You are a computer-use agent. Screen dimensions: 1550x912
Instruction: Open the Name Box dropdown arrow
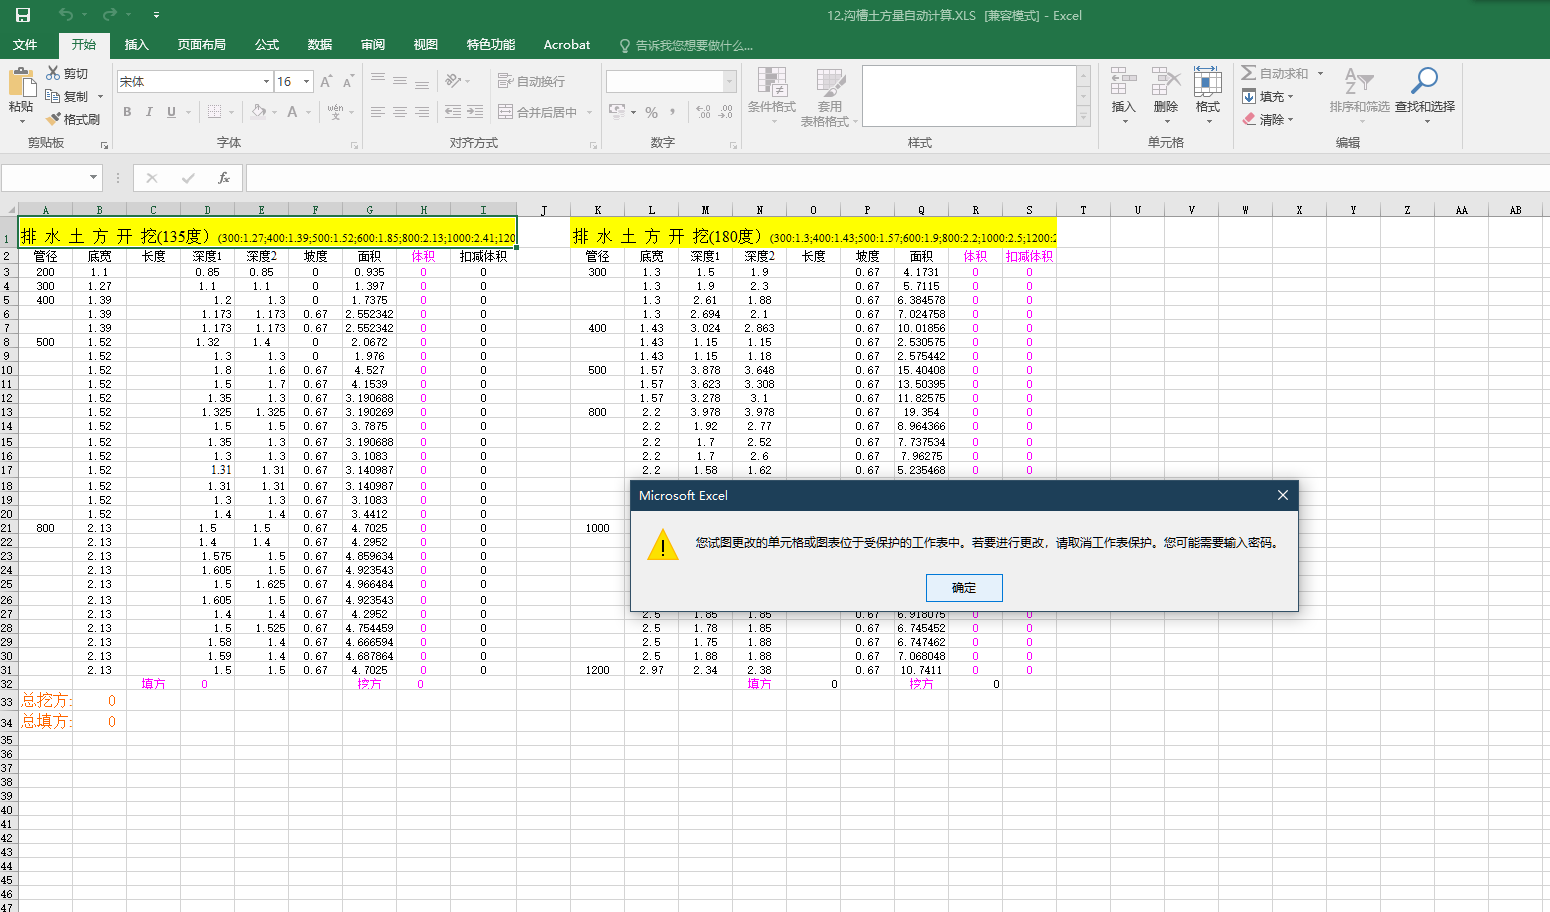94,178
